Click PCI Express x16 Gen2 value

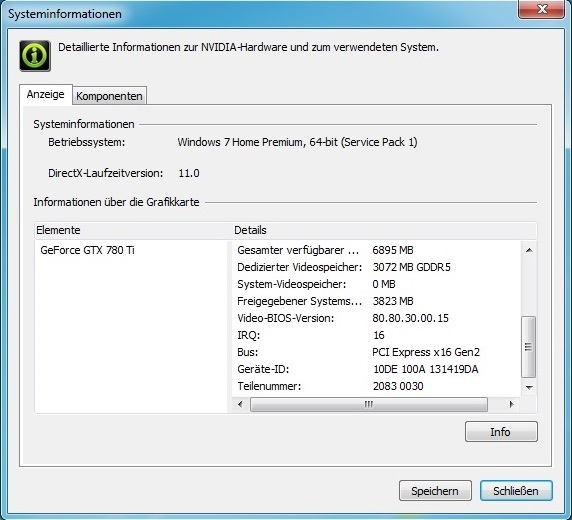click(426, 352)
